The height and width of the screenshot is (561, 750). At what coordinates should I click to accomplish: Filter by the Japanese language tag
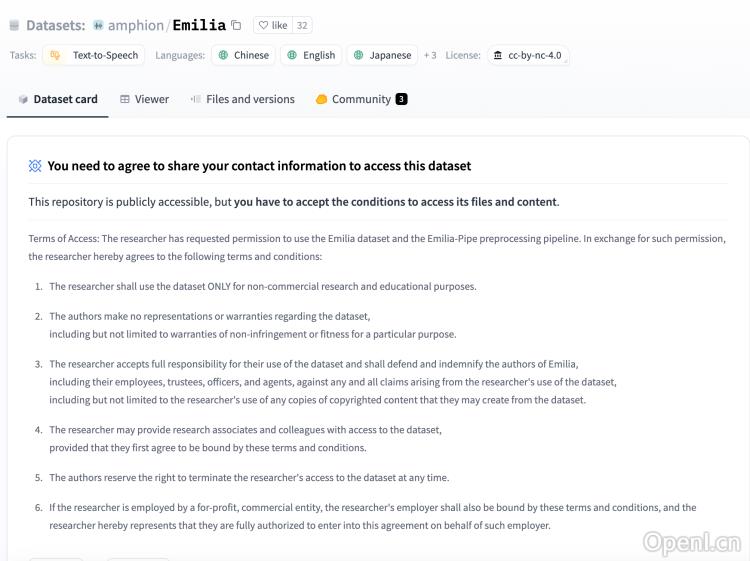pyautogui.click(x=382, y=55)
